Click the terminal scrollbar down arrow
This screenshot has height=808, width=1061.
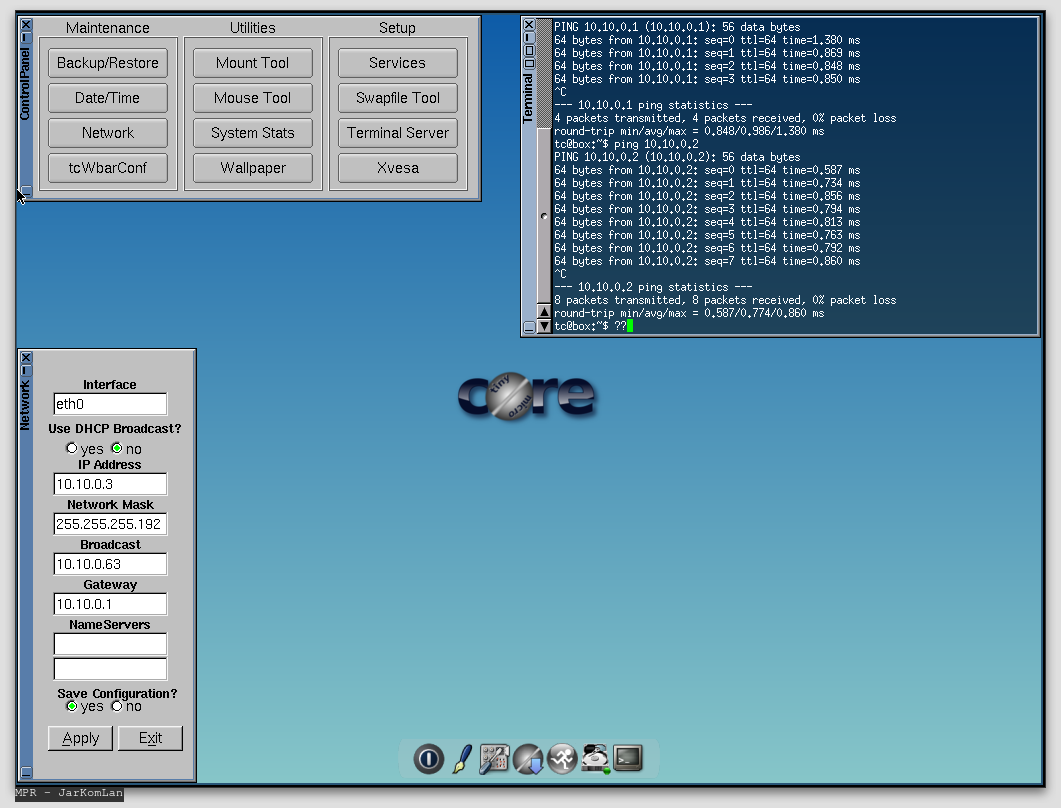544,326
